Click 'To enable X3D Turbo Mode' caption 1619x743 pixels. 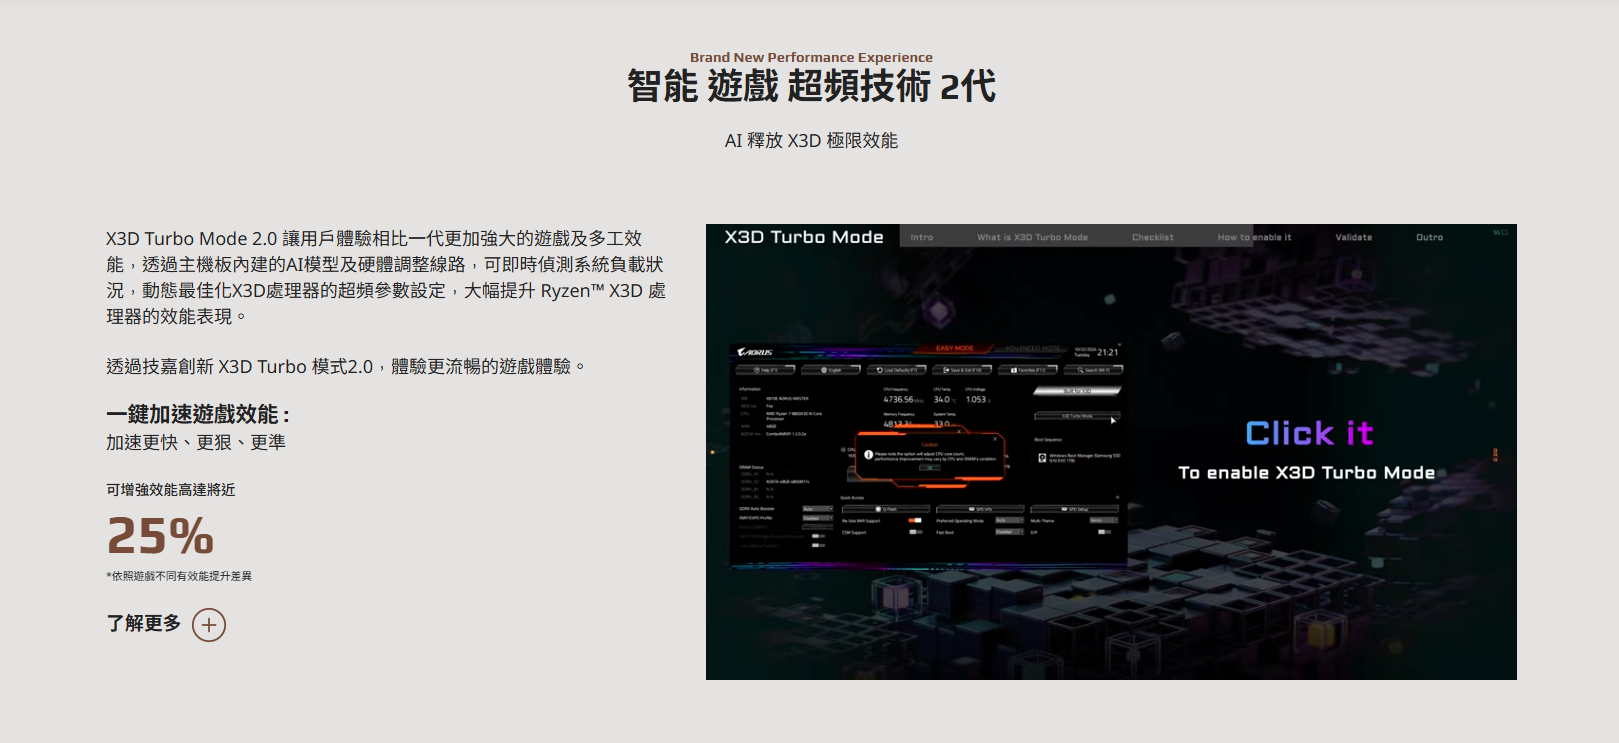(1306, 473)
